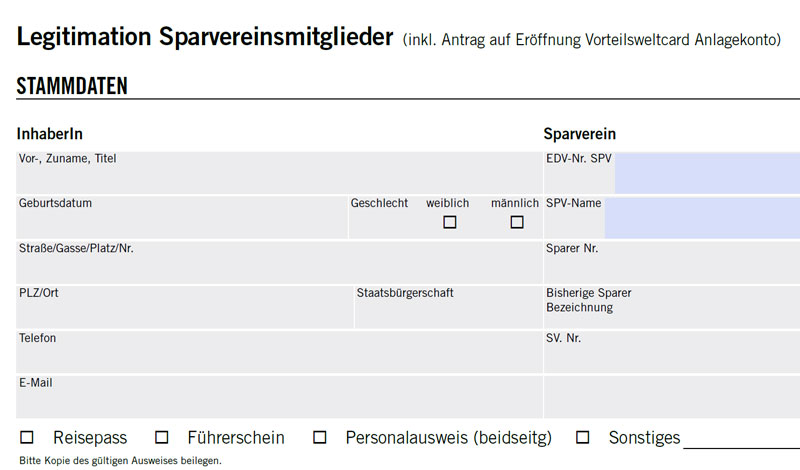Enable the Personalausweis (beidseitg) checkbox

[320, 438]
